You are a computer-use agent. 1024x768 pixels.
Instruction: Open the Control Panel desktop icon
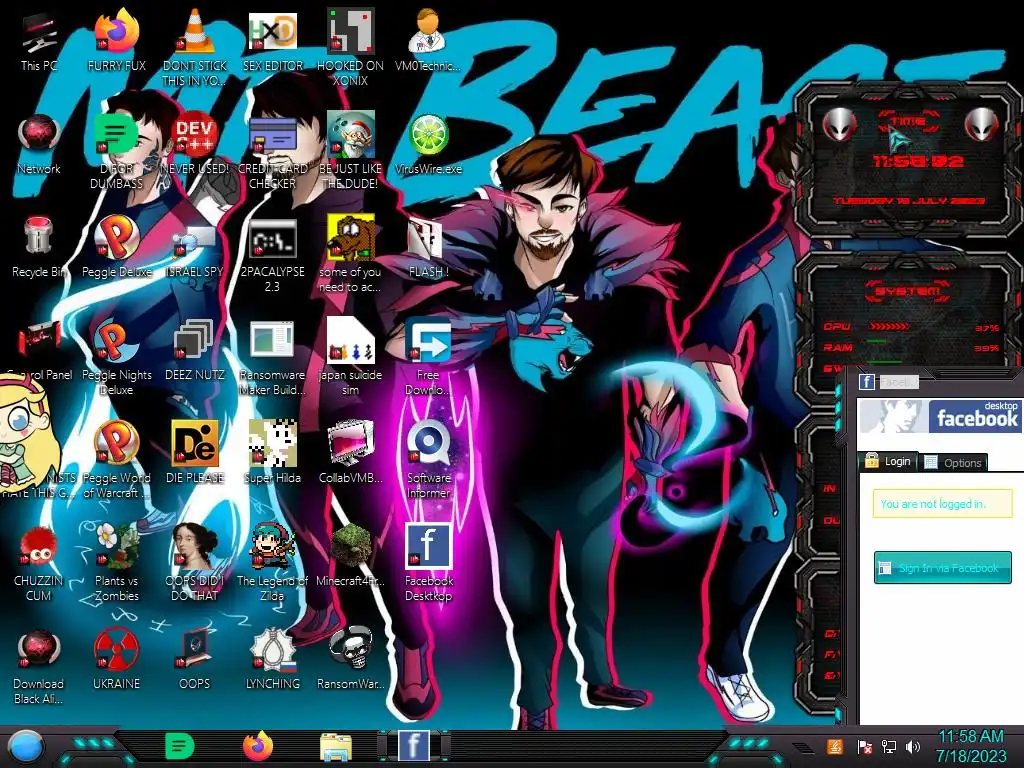[39, 350]
